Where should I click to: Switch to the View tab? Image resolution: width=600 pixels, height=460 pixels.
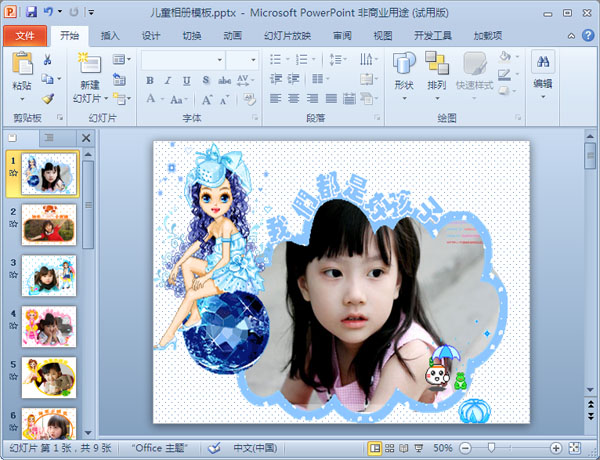[383, 36]
